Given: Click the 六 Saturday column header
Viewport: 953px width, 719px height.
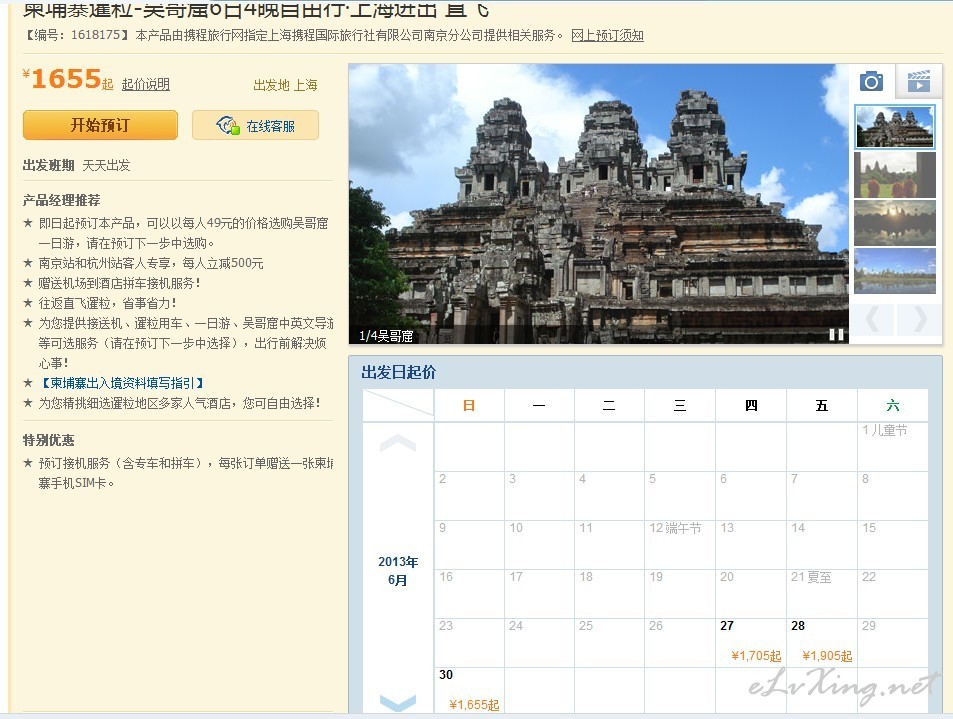Looking at the screenshot, I should coord(892,405).
